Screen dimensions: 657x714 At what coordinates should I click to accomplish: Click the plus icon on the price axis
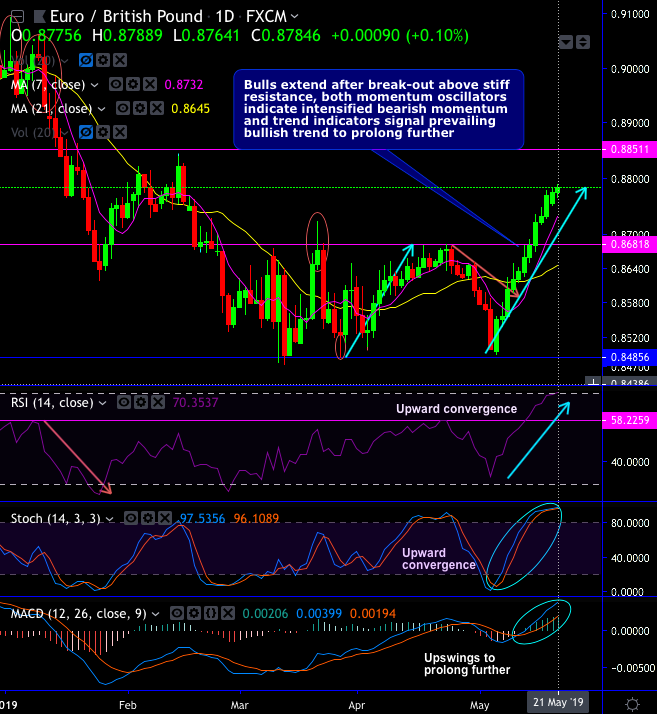(593, 382)
